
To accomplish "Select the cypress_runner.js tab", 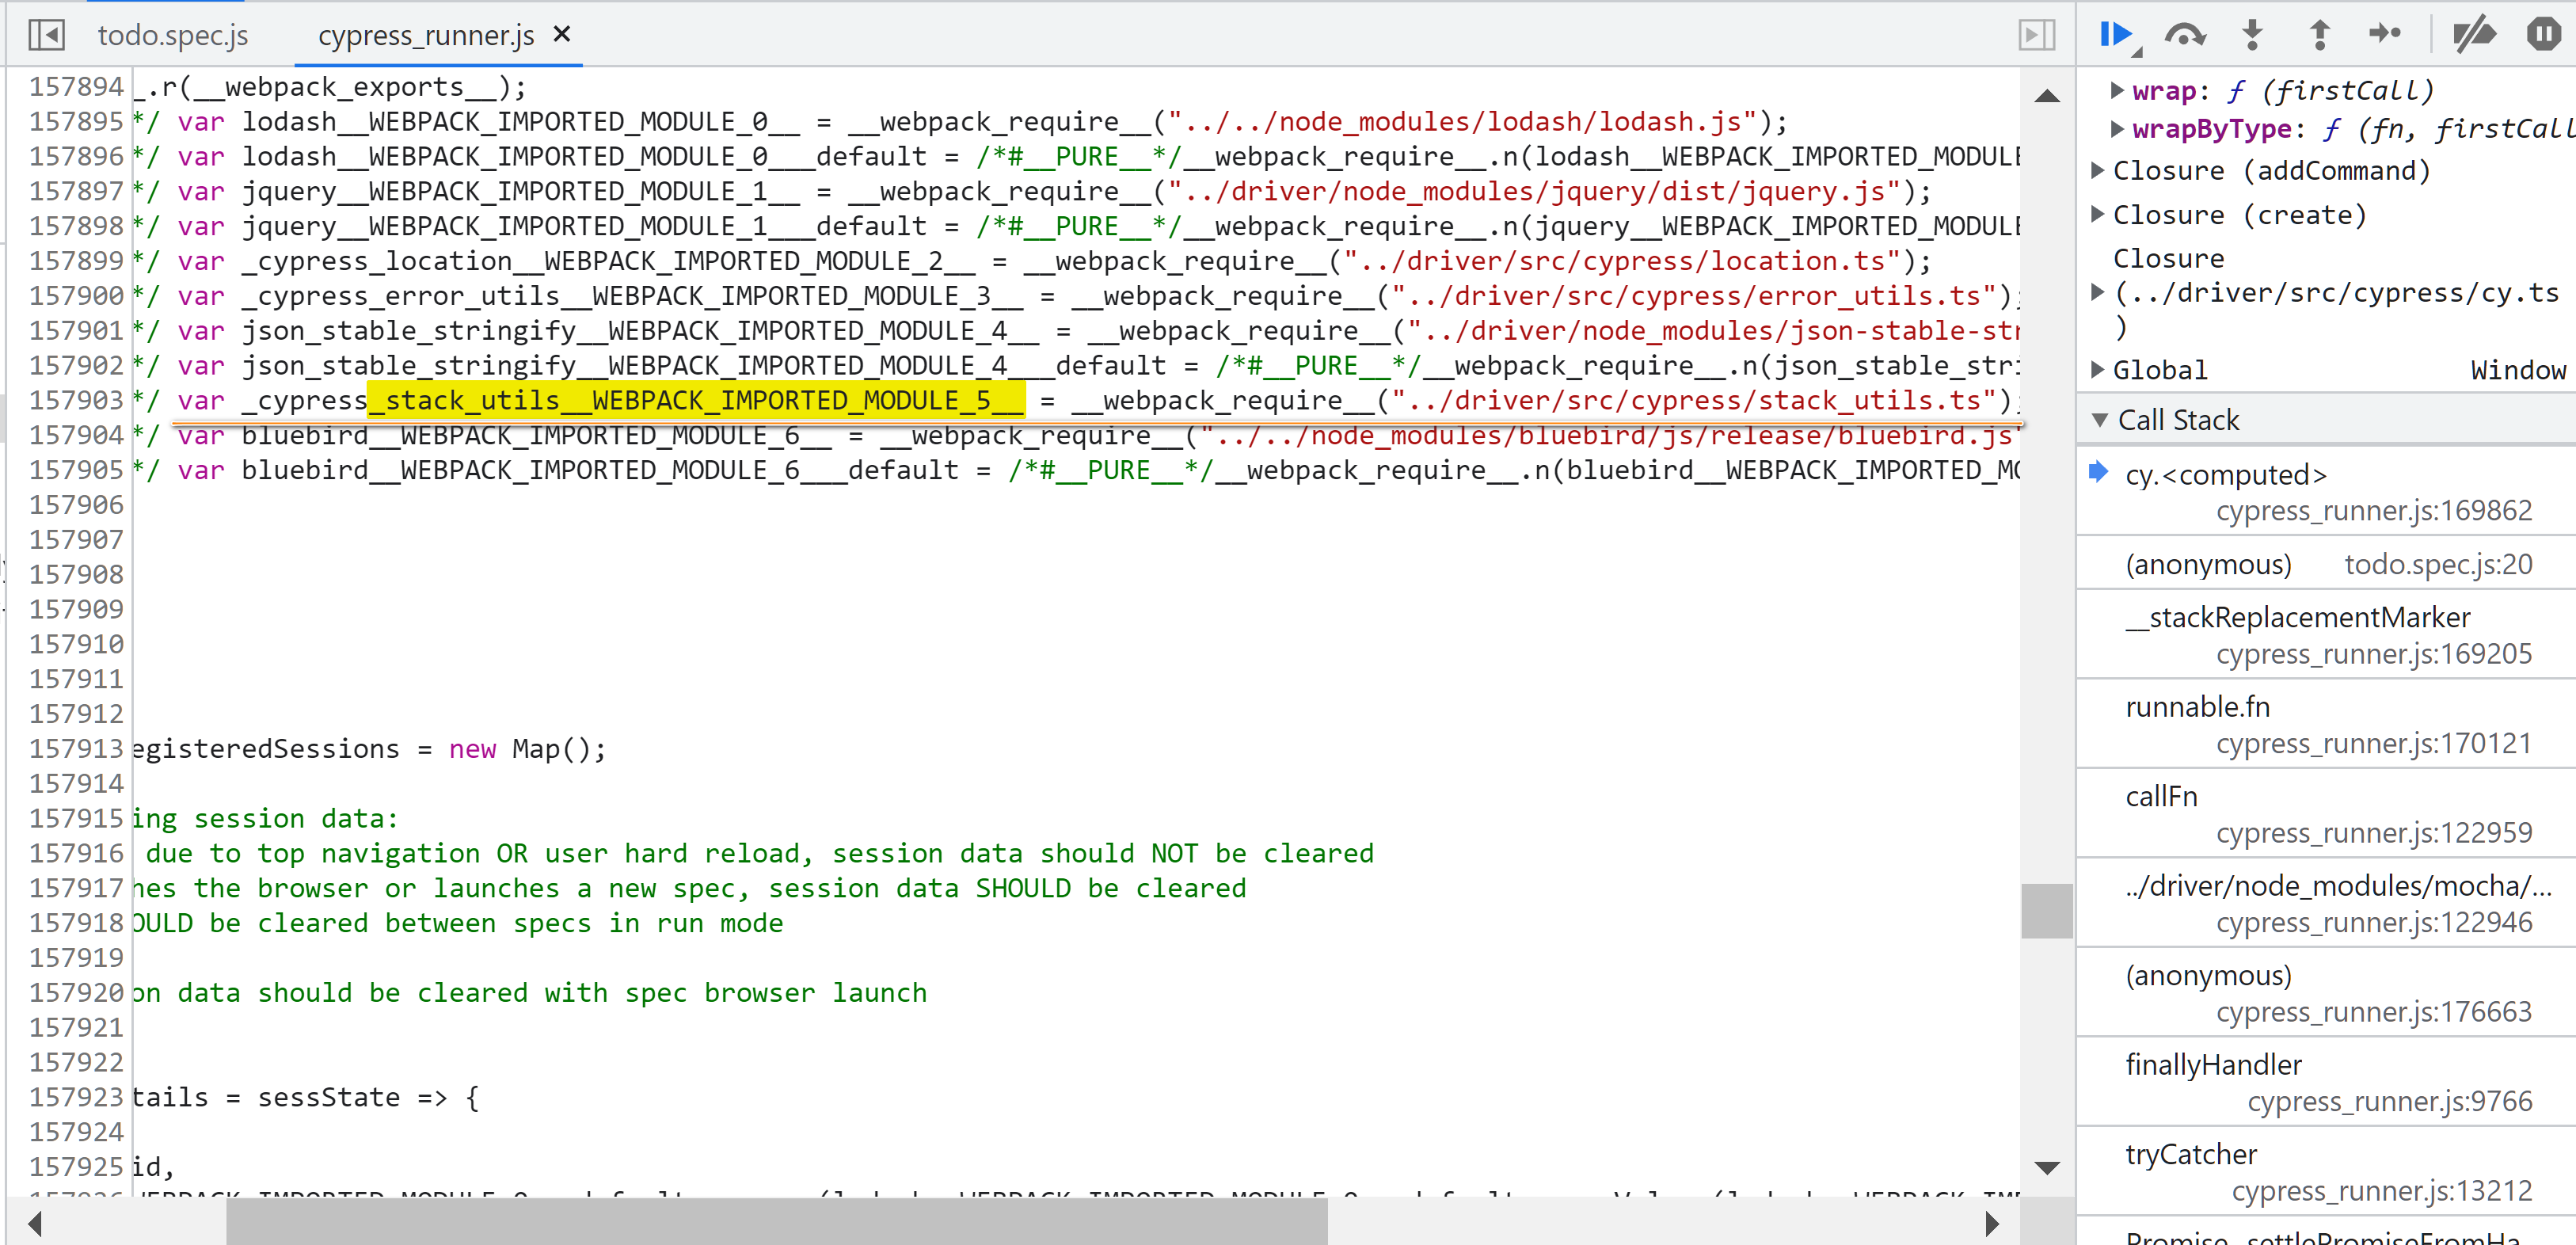I will point(425,35).
